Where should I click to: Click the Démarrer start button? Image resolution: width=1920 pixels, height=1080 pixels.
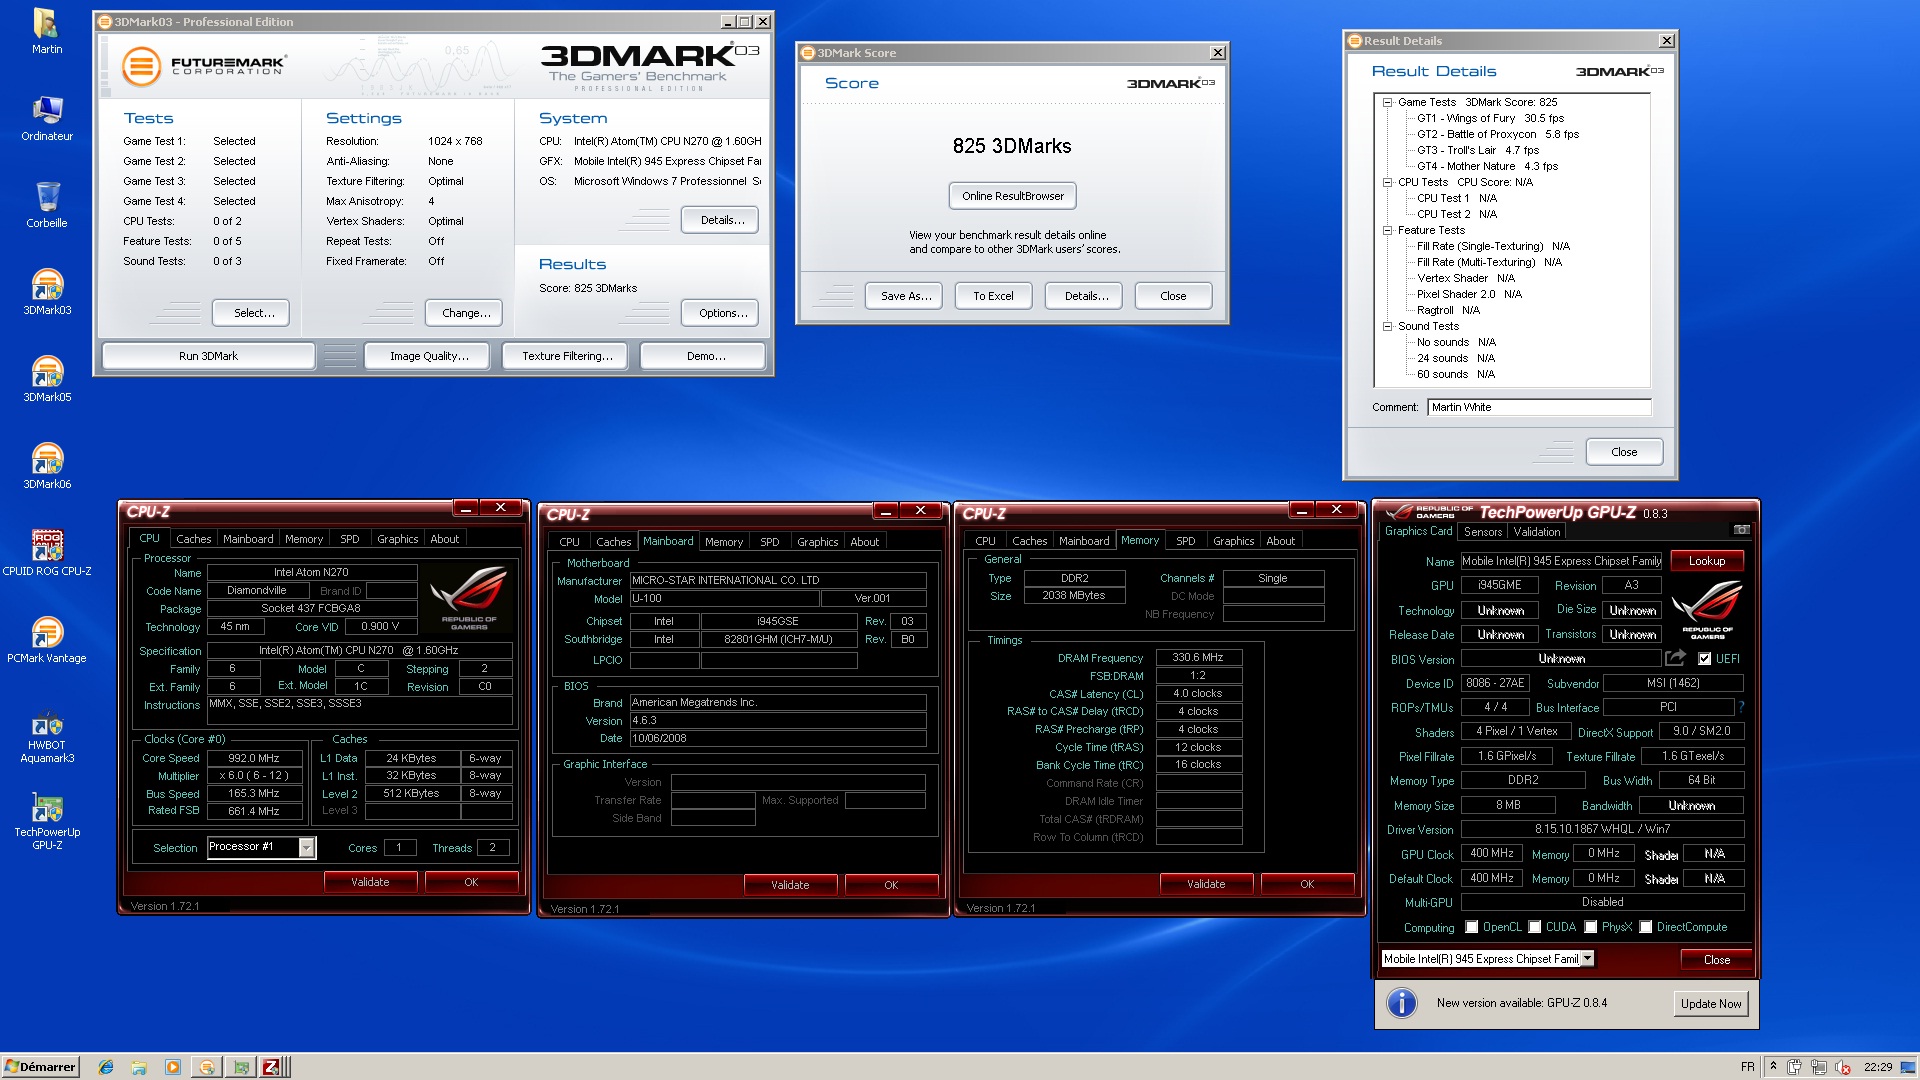pos(41,1067)
